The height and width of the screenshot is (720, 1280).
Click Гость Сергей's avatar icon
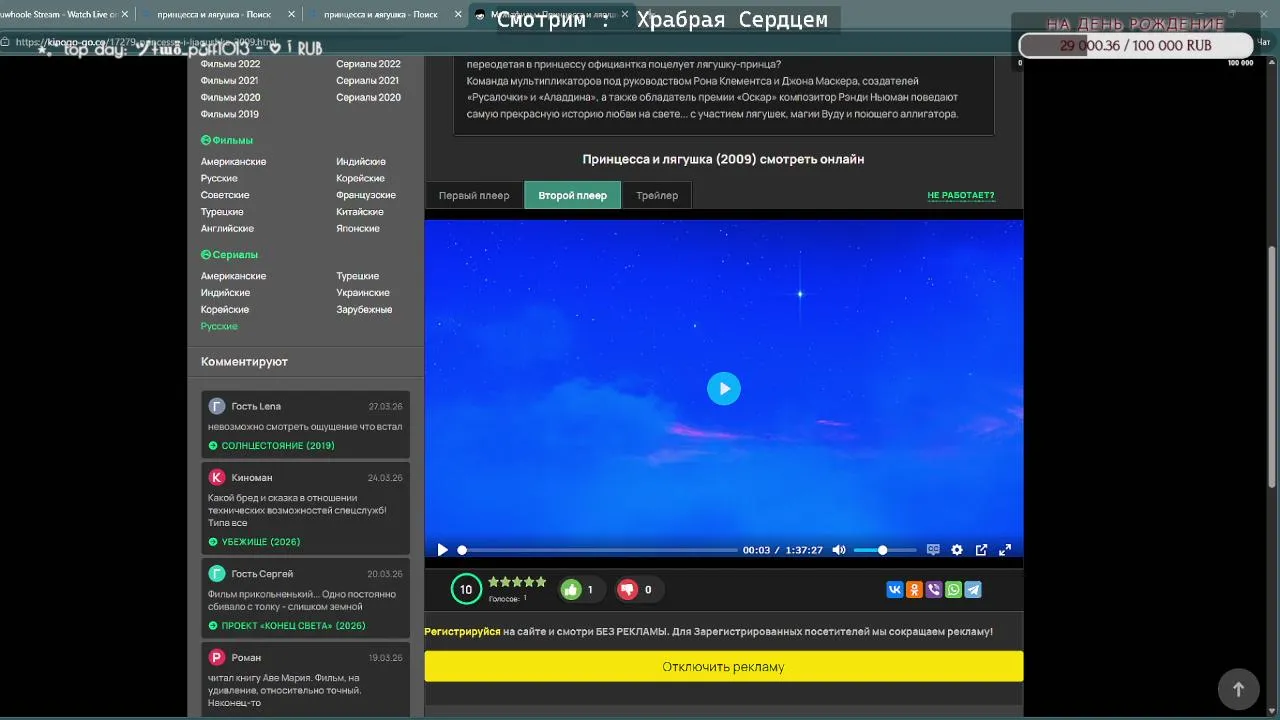pyautogui.click(x=217, y=574)
